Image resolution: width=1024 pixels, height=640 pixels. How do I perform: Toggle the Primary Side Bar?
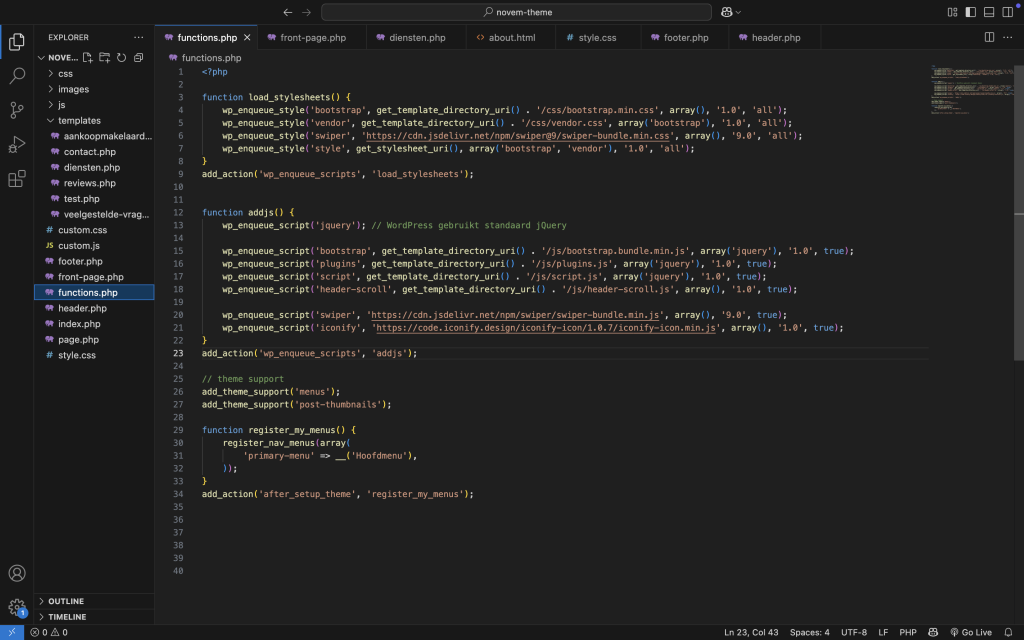(x=970, y=12)
